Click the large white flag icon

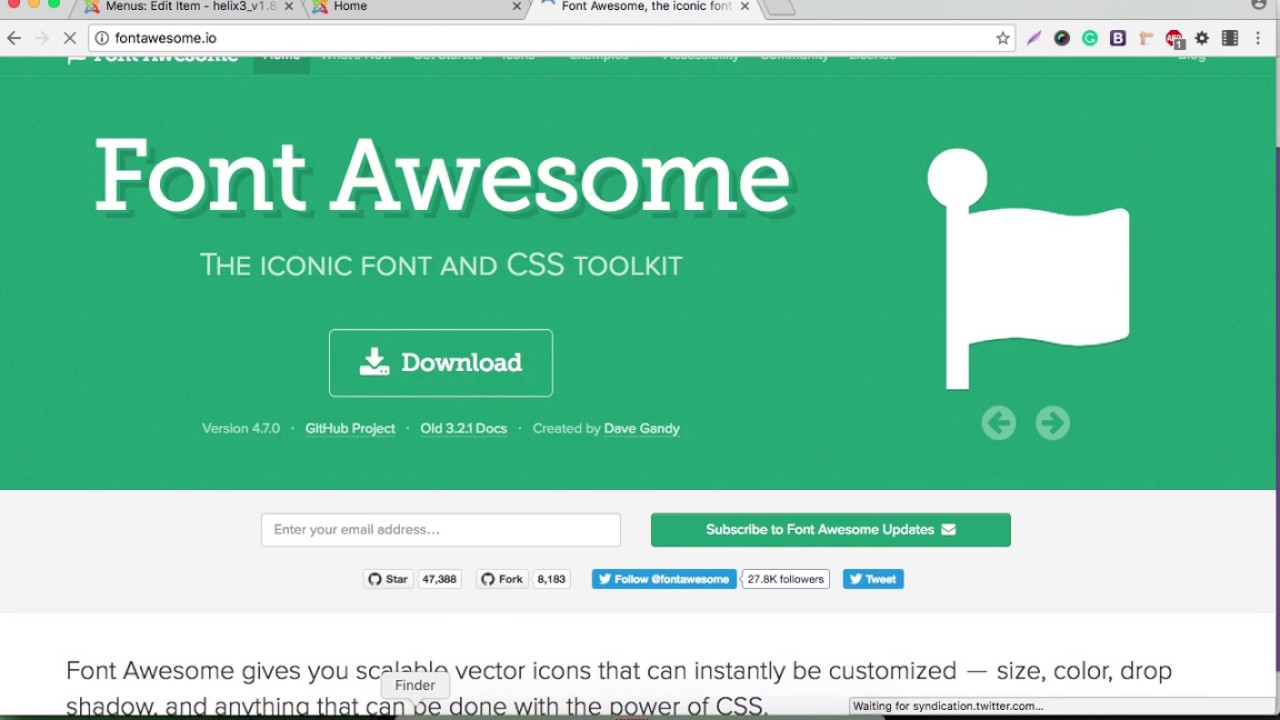click(x=1028, y=268)
